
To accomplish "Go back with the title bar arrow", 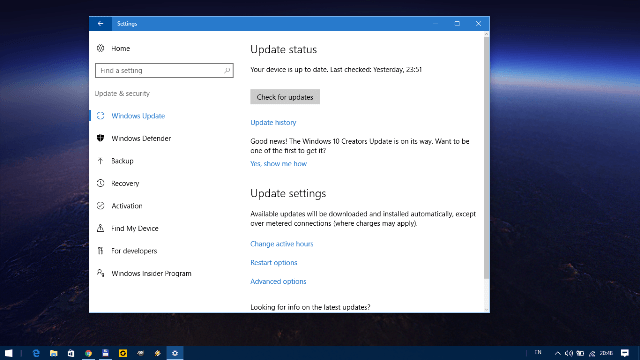I will (x=100, y=24).
